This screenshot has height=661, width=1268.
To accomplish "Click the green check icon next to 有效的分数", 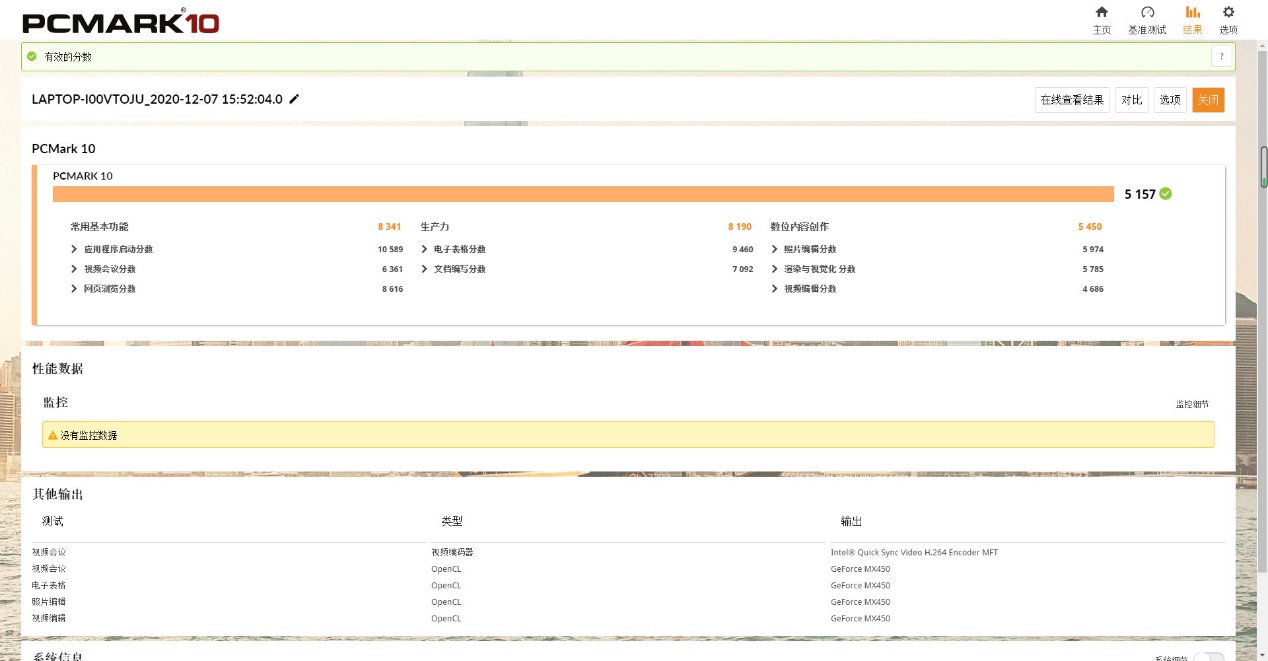I will pyautogui.click(x=32, y=57).
